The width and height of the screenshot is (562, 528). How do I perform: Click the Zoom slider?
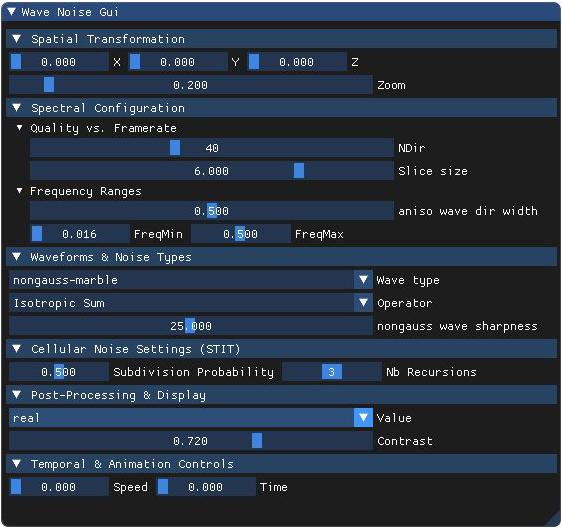click(191, 85)
